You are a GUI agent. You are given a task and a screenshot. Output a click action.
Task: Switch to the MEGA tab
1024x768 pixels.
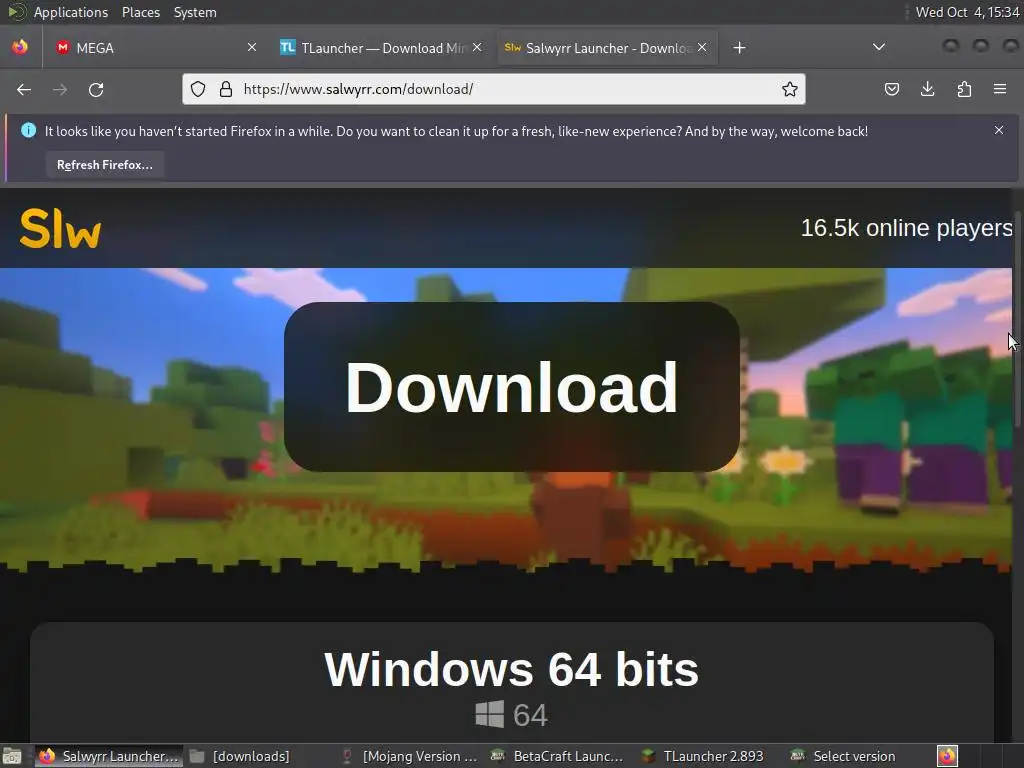154,48
